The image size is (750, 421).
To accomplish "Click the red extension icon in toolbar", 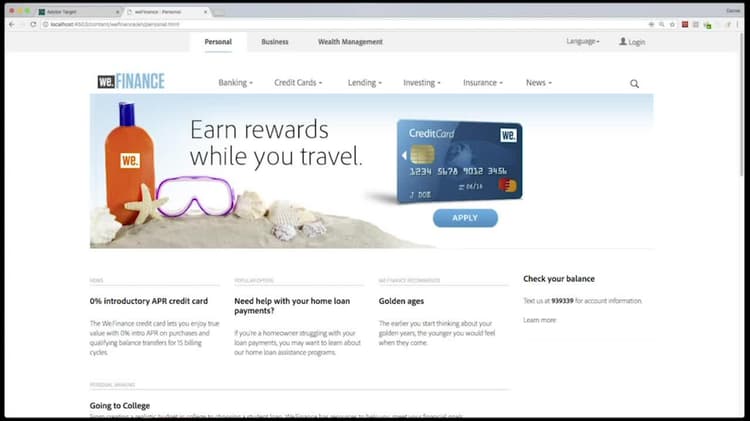I will 685,24.
